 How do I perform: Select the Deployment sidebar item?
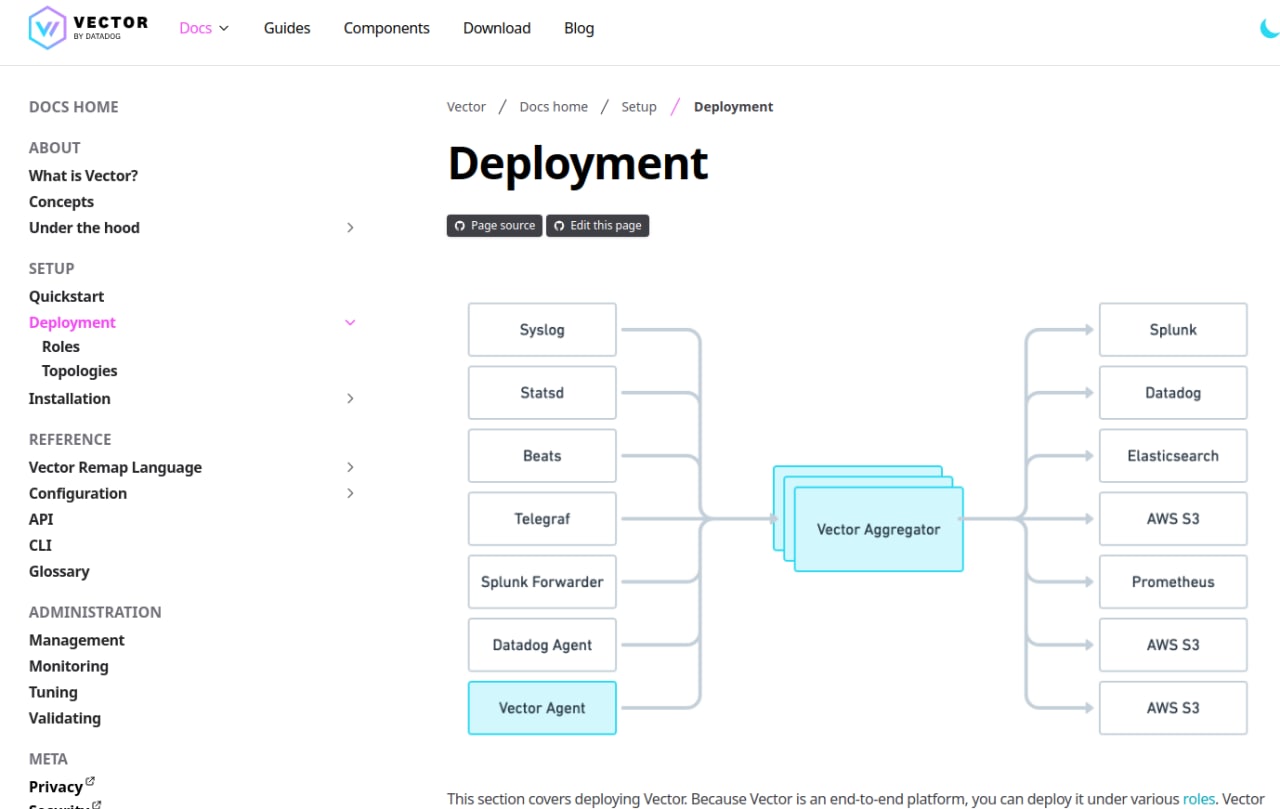(72, 323)
